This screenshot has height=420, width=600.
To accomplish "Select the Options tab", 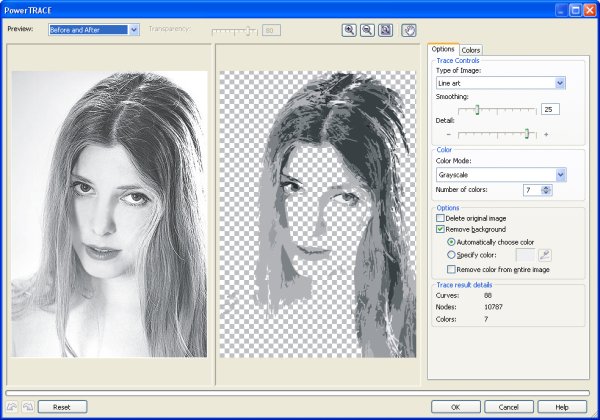I will coord(443,49).
